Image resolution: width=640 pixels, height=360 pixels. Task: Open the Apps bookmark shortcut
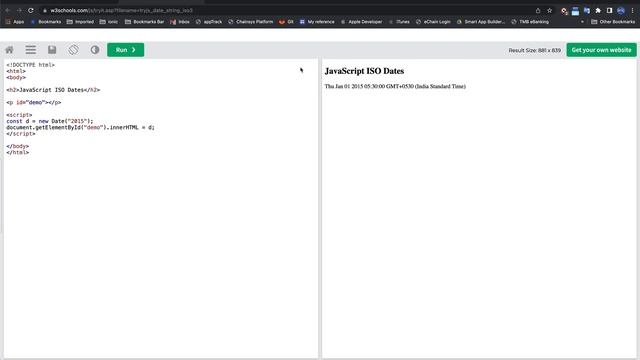coord(15,22)
